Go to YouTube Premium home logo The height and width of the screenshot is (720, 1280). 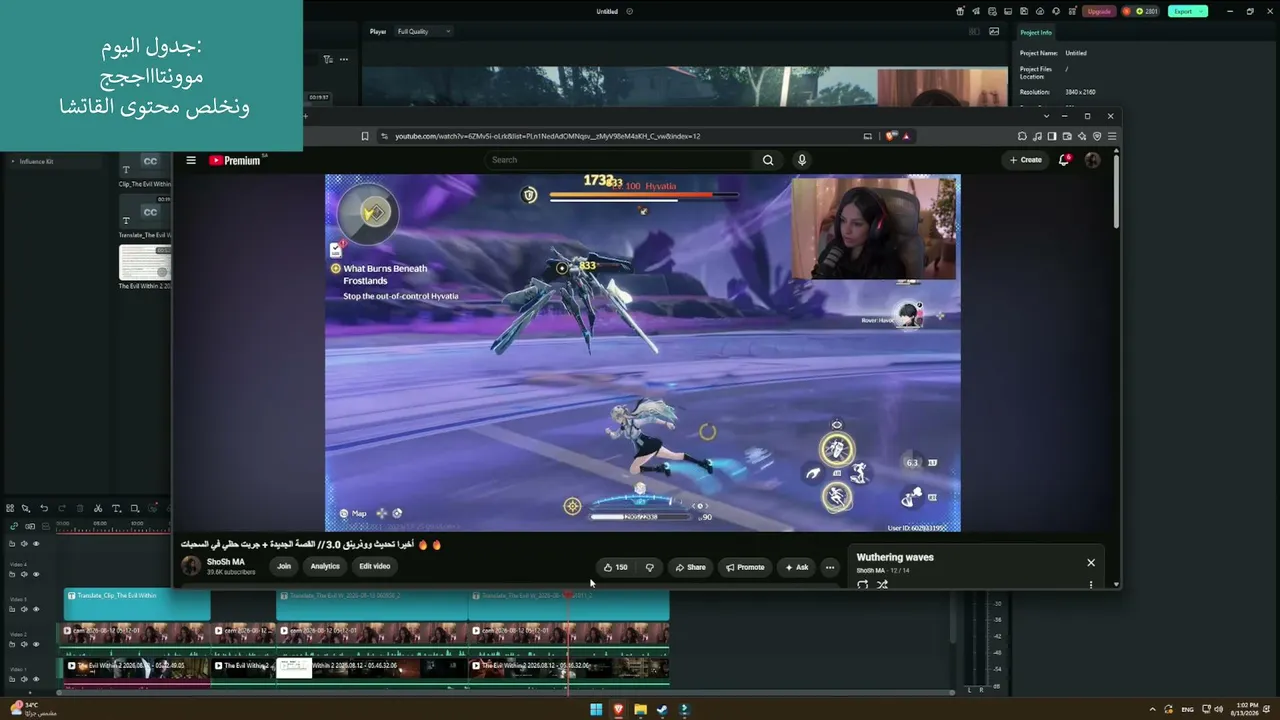coord(235,160)
